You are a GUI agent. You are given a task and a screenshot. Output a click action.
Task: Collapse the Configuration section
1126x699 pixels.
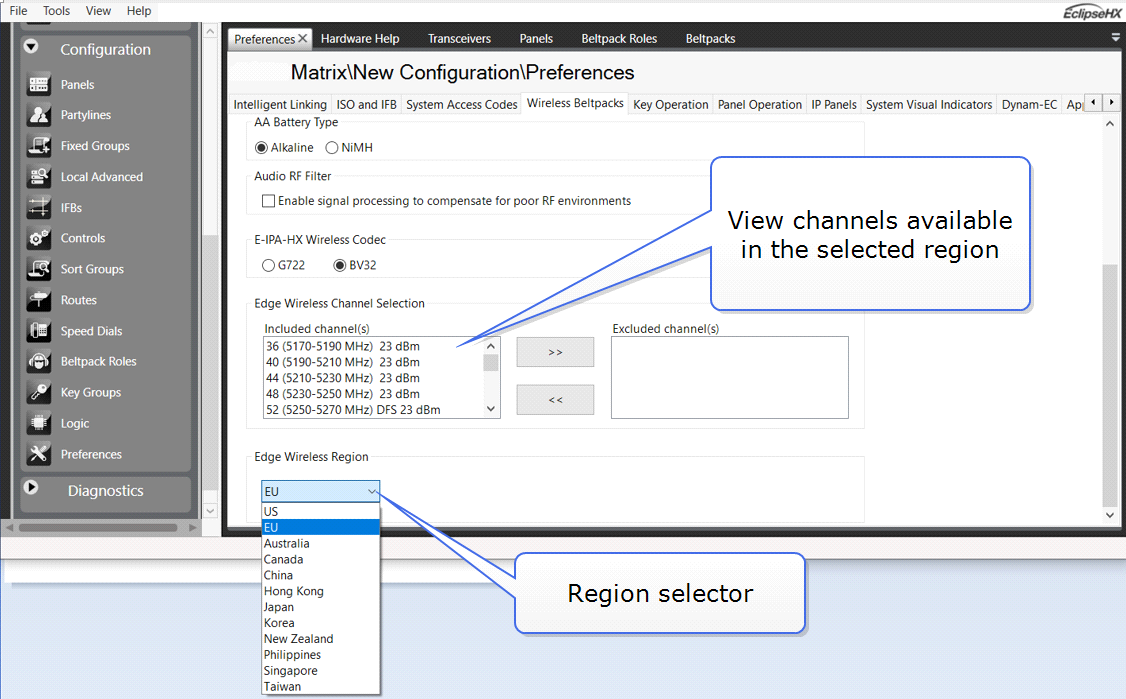[x=31, y=47]
